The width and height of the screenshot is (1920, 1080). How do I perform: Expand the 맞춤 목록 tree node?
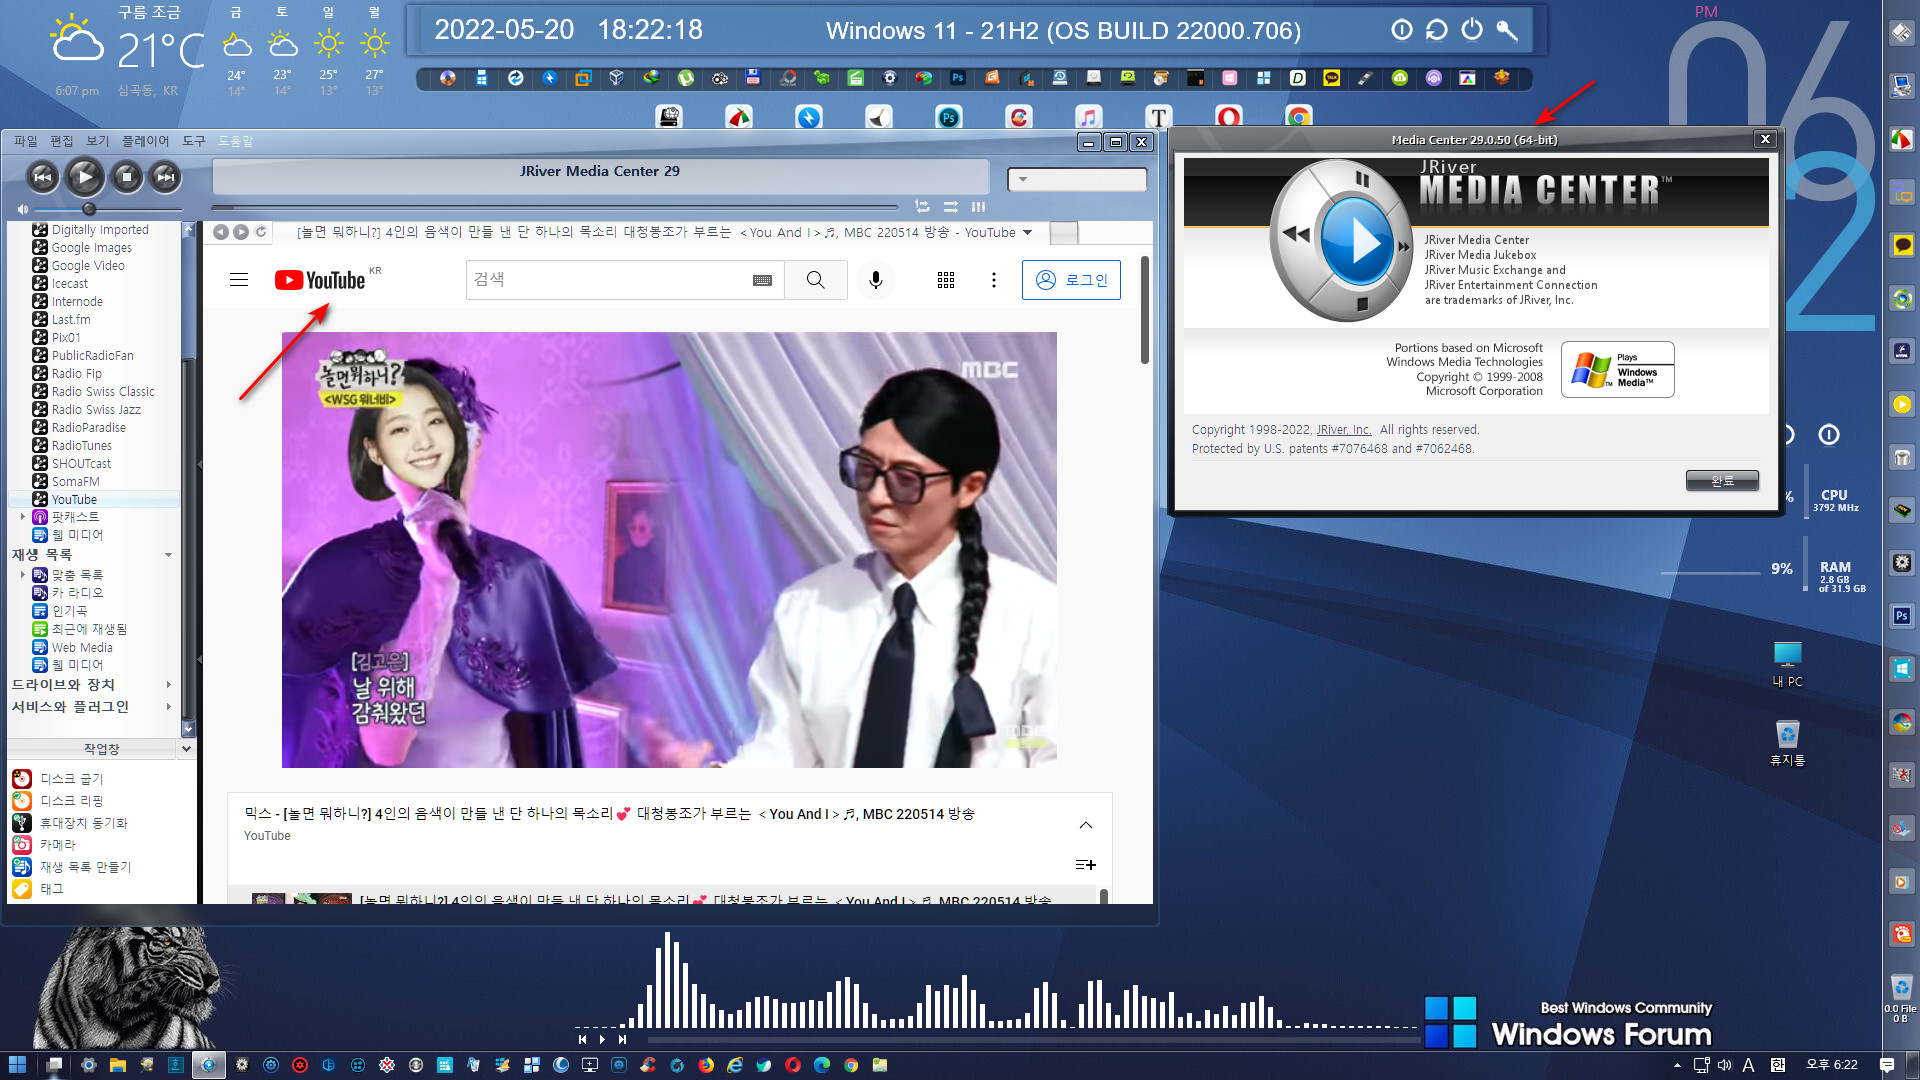pos(23,575)
